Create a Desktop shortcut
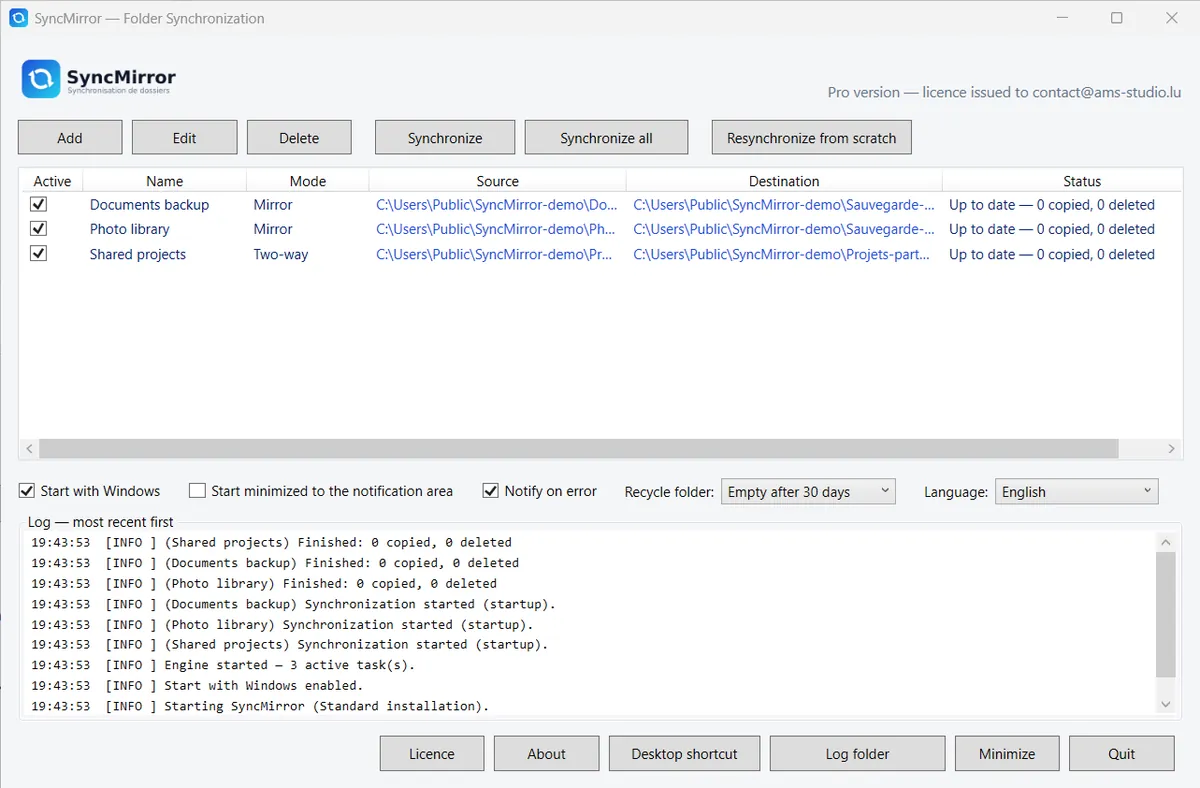 (x=684, y=754)
